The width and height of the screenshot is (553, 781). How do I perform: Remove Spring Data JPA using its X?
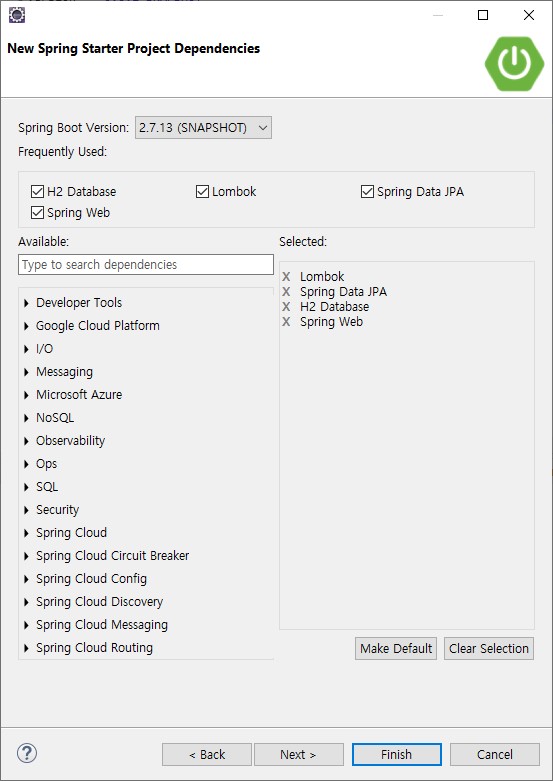(286, 291)
